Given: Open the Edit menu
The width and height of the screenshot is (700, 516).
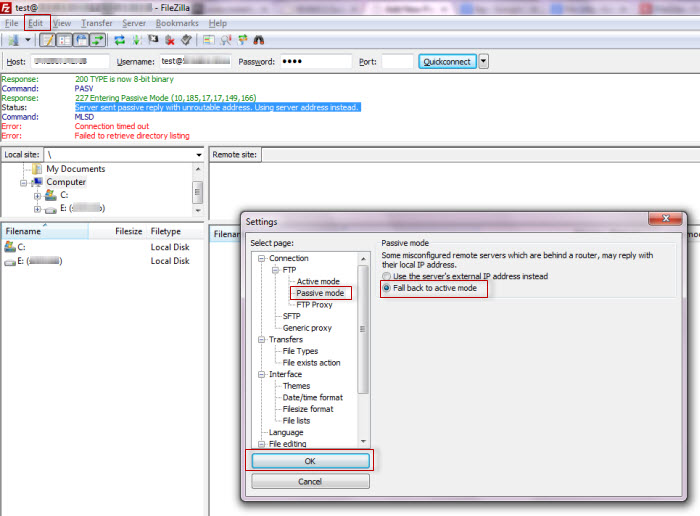Looking at the screenshot, I should pyautogui.click(x=36, y=23).
